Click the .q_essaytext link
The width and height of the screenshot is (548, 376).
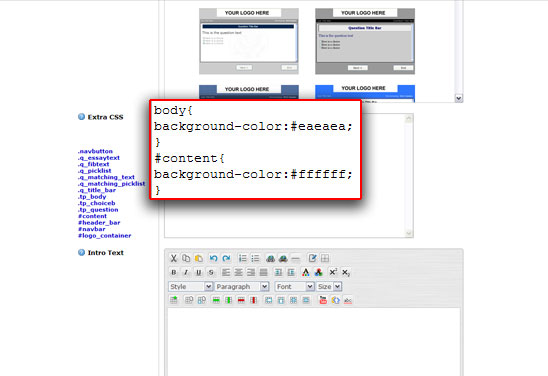pyautogui.click(x=99, y=158)
